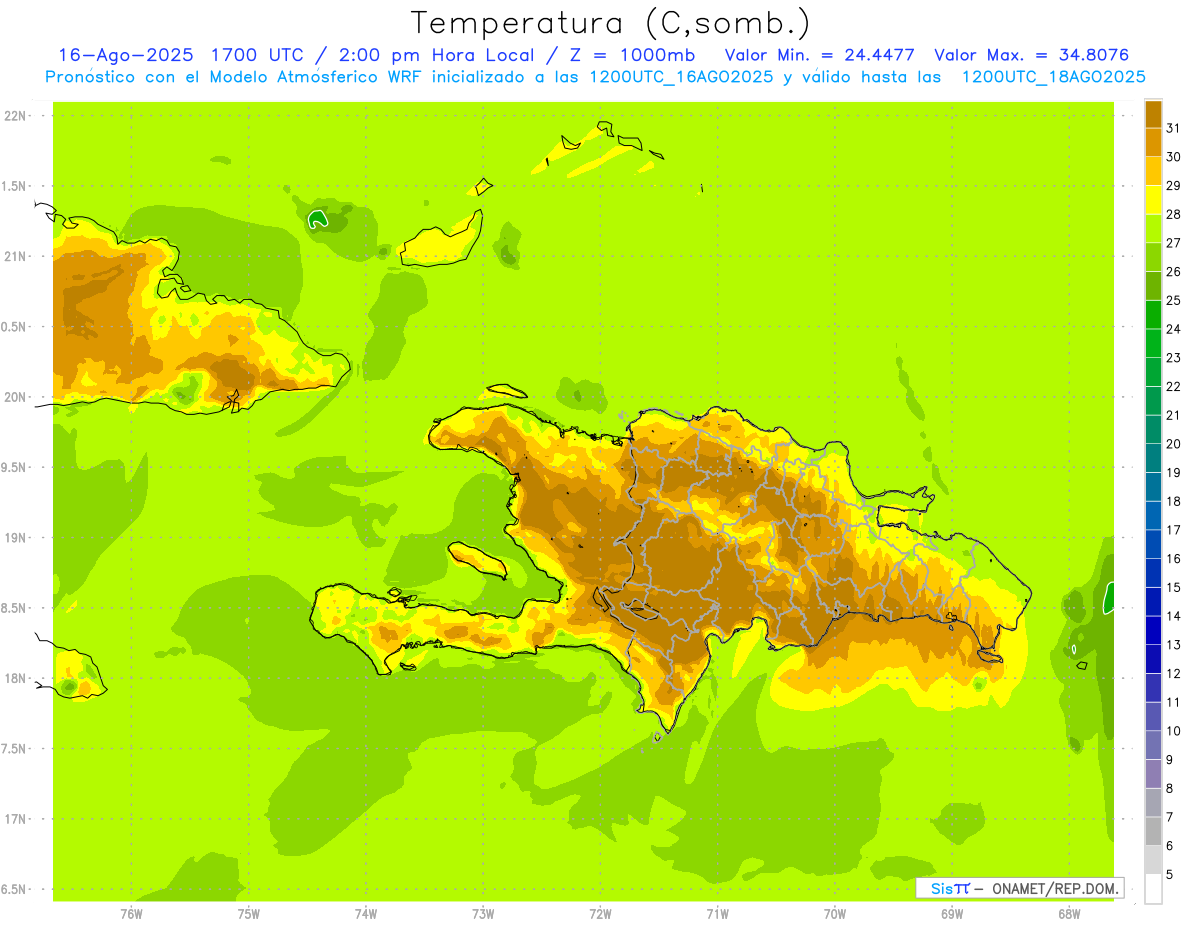Click the longitude label "75W"

(248, 914)
